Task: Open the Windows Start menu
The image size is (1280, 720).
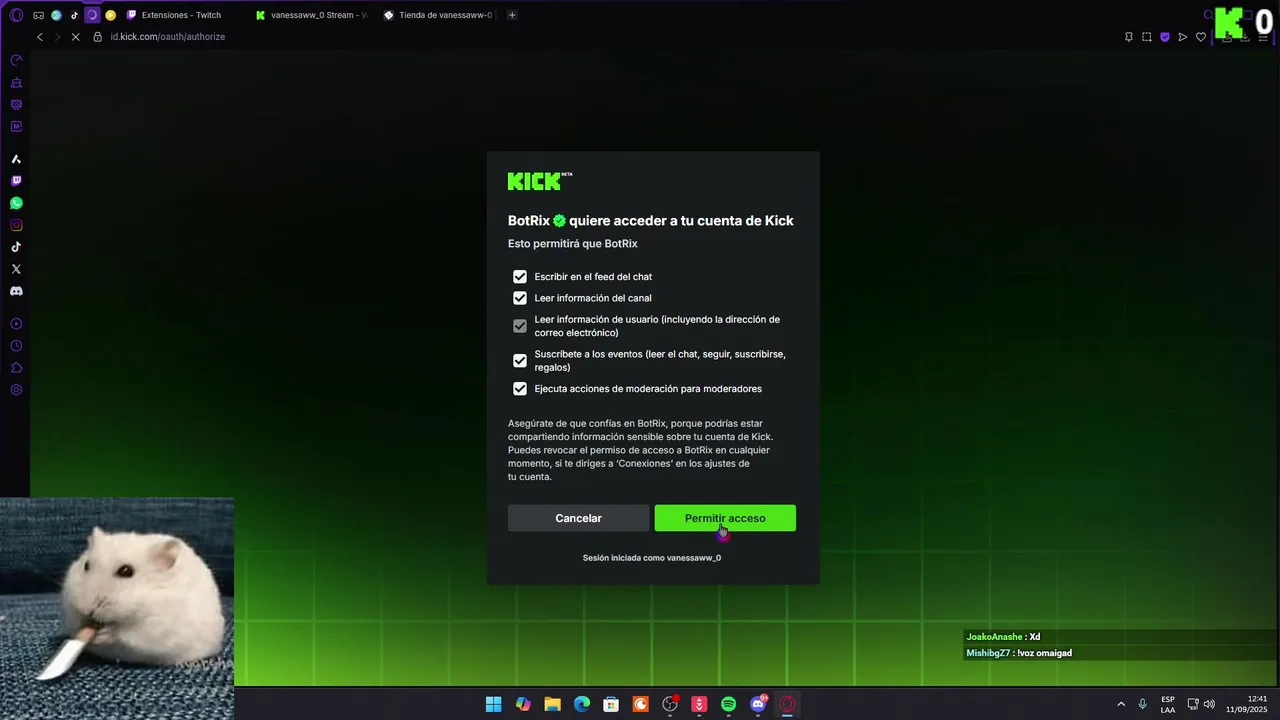Action: point(494,704)
